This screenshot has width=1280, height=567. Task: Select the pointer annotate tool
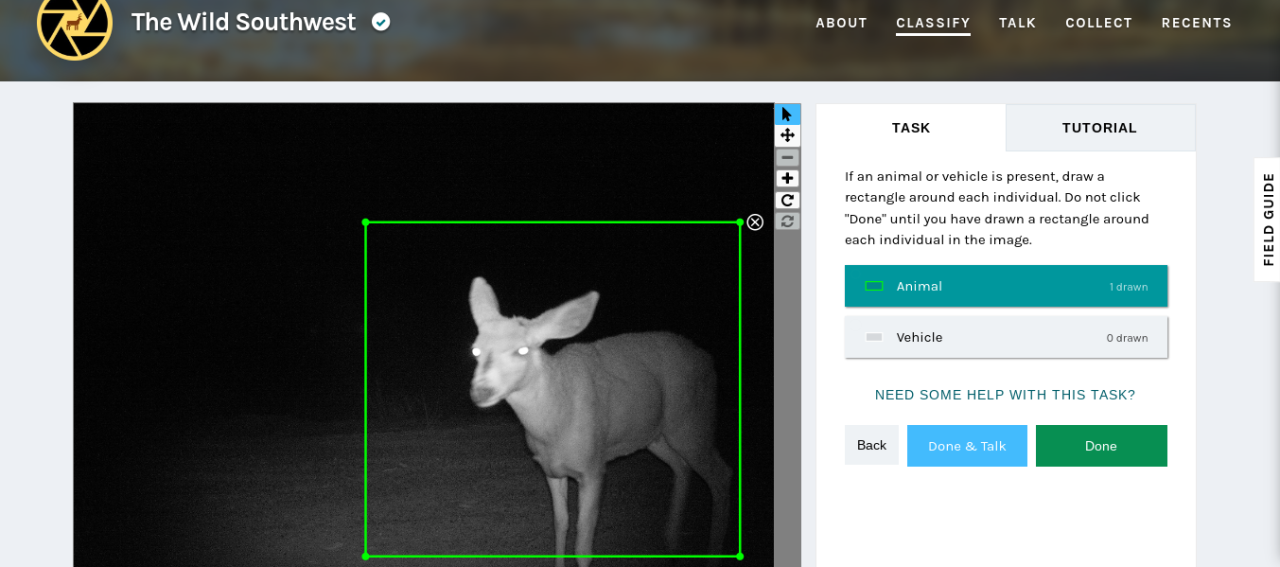point(787,114)
